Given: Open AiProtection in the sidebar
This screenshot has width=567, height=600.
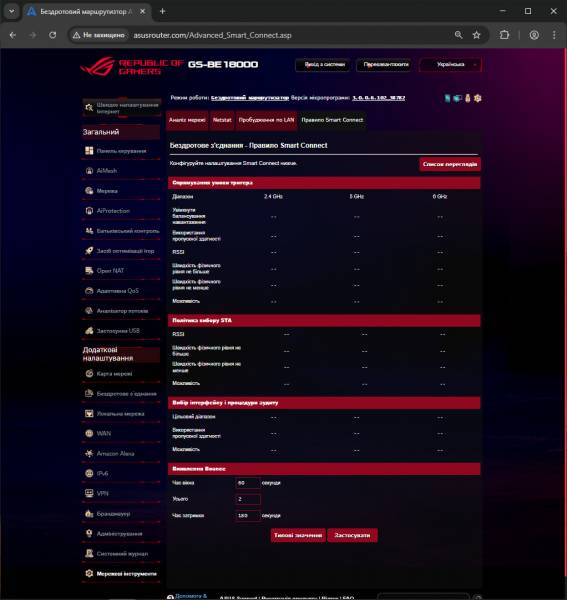Looking at the screenshot, I should [121, 211].
